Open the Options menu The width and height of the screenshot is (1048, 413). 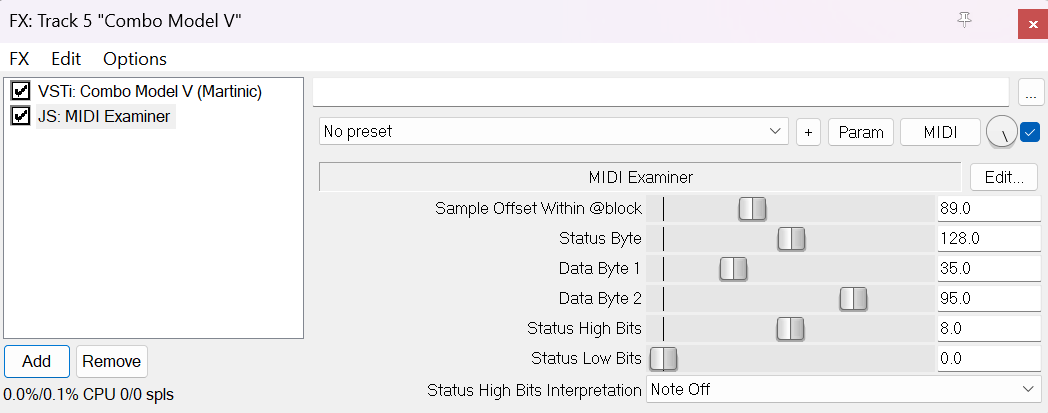(135, 58)
